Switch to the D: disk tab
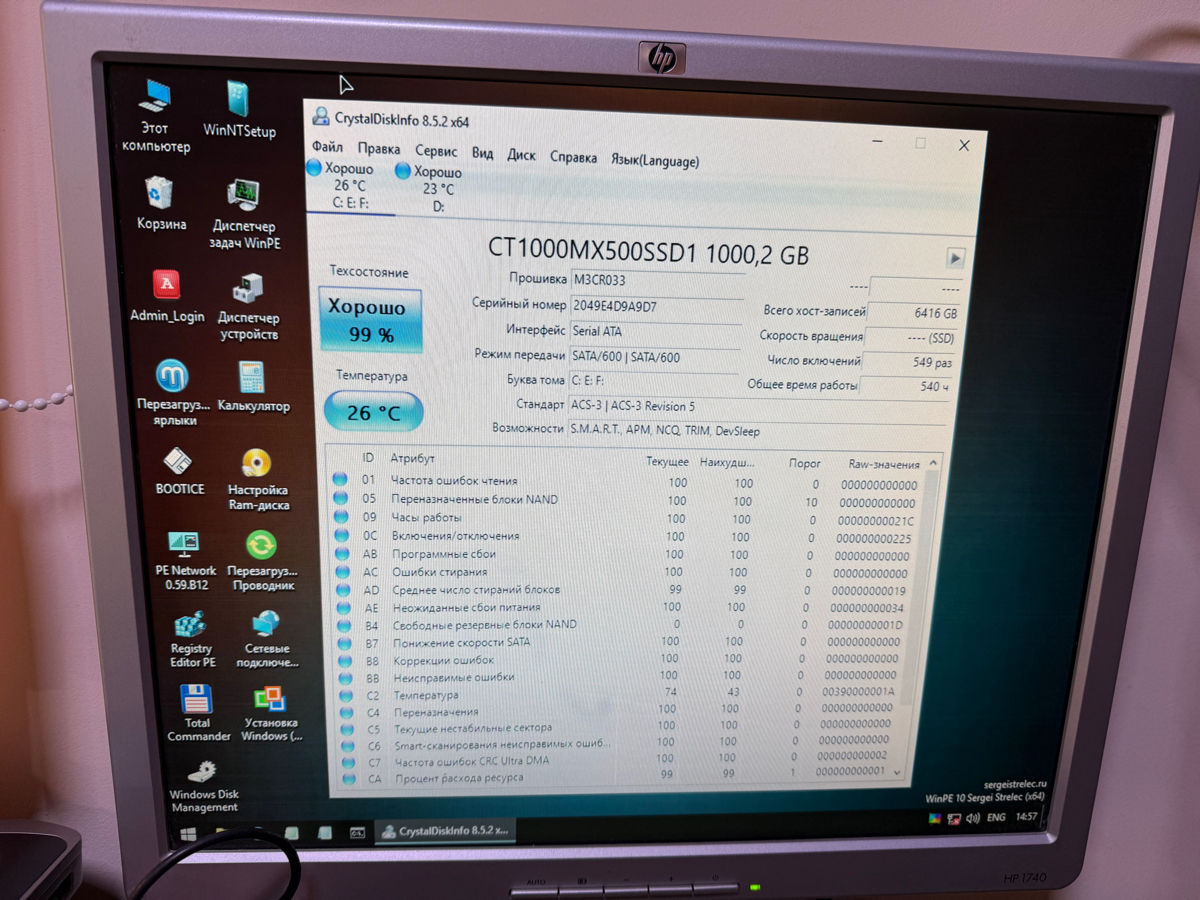 click(431, 187)
